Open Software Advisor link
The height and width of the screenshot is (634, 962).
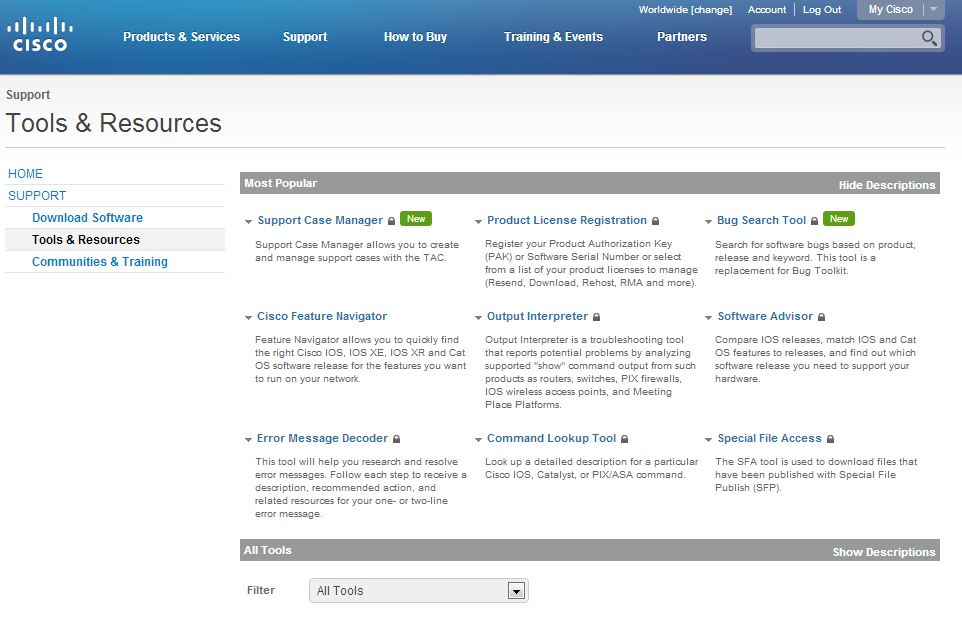pos(765,317)
